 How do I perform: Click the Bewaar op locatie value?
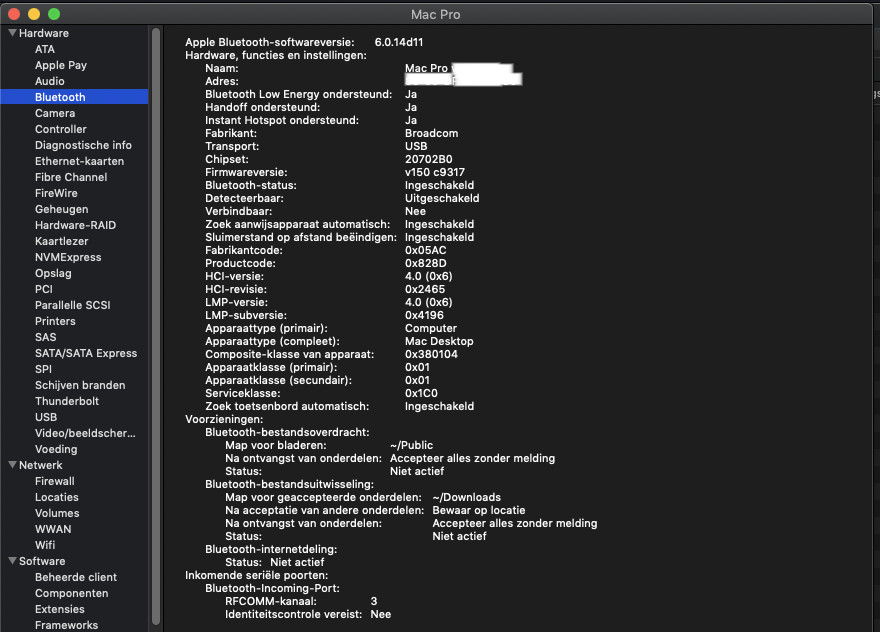(x=479, y=510)
